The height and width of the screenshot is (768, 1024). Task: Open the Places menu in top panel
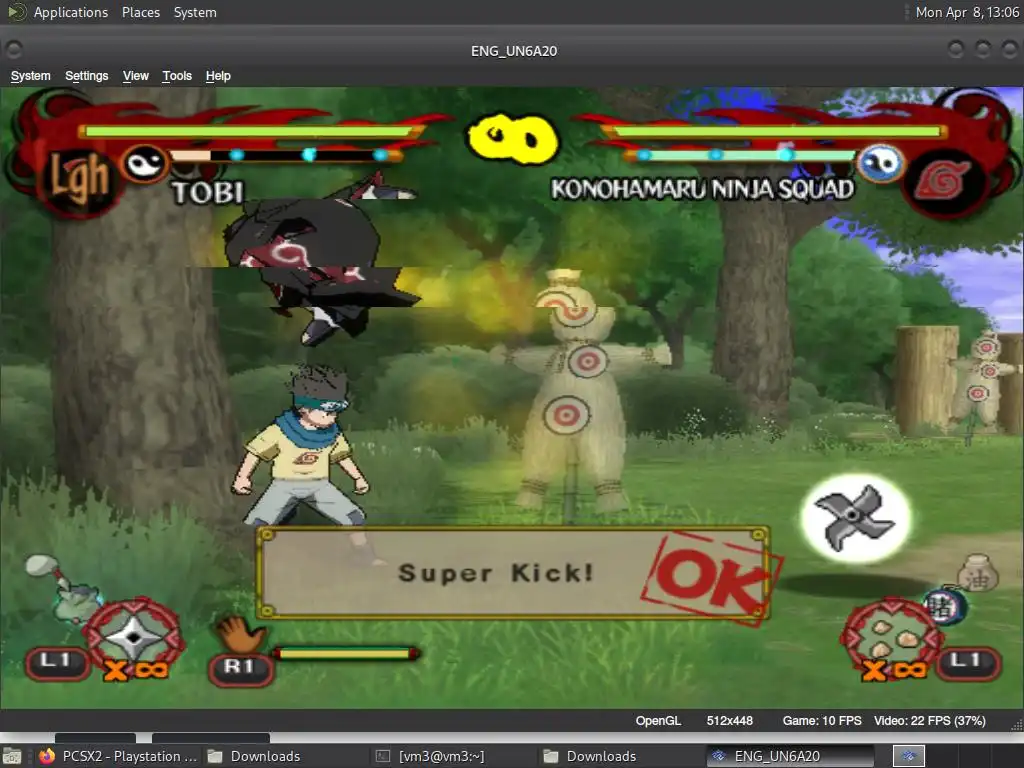[140, 12]
